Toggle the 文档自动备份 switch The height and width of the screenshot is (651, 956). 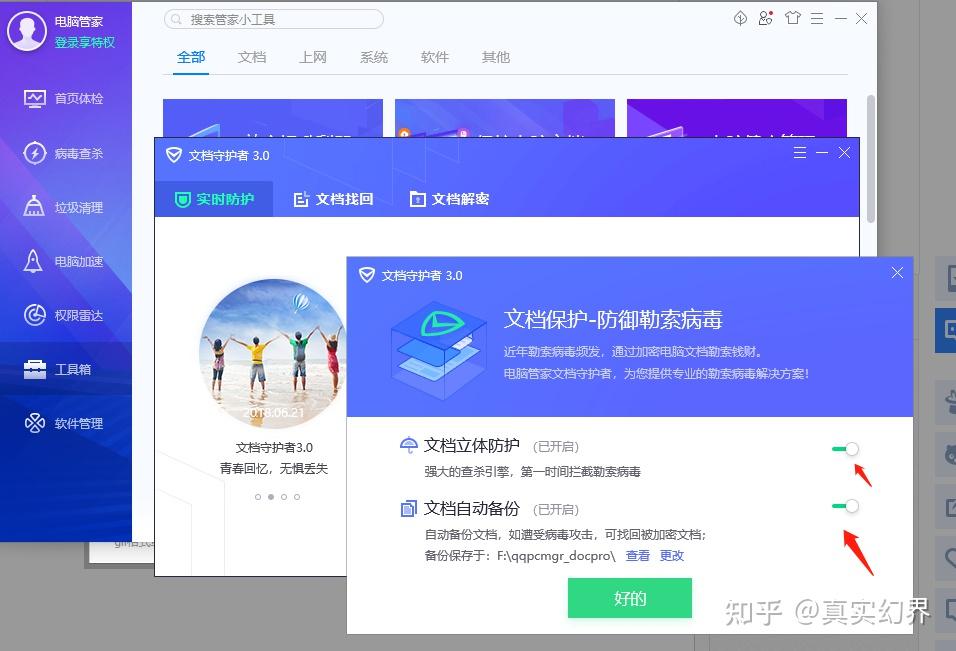(x=845, y=506)
